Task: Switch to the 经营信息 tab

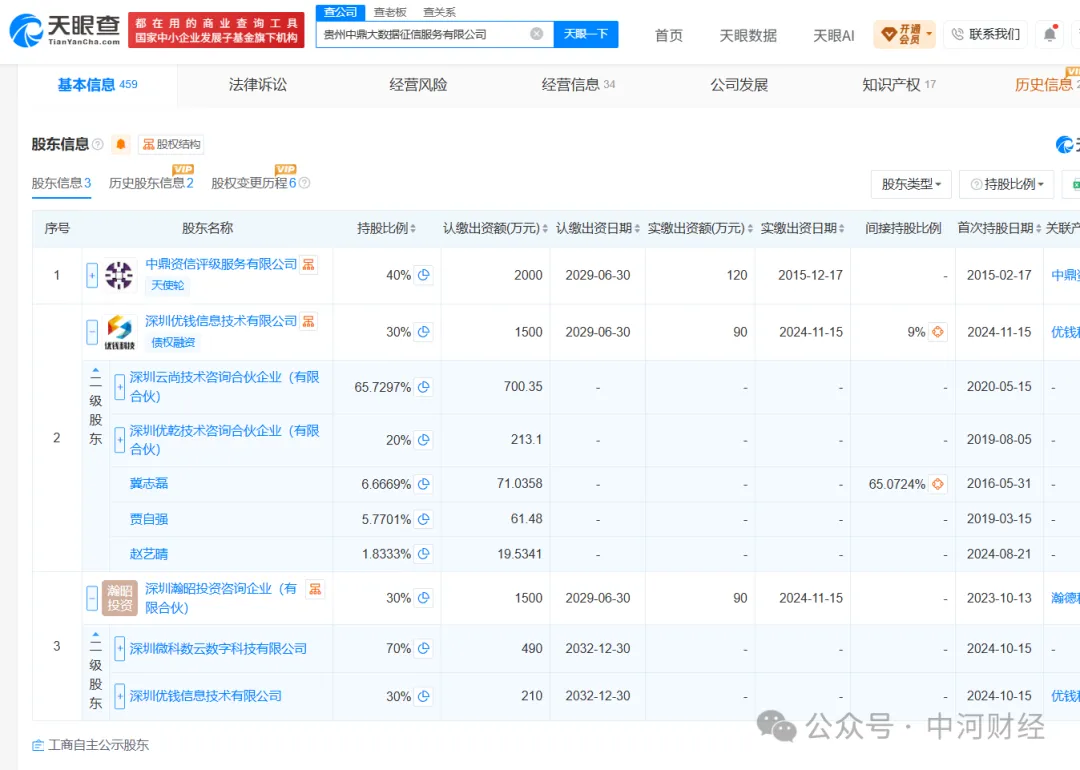Action: point(578,85)
